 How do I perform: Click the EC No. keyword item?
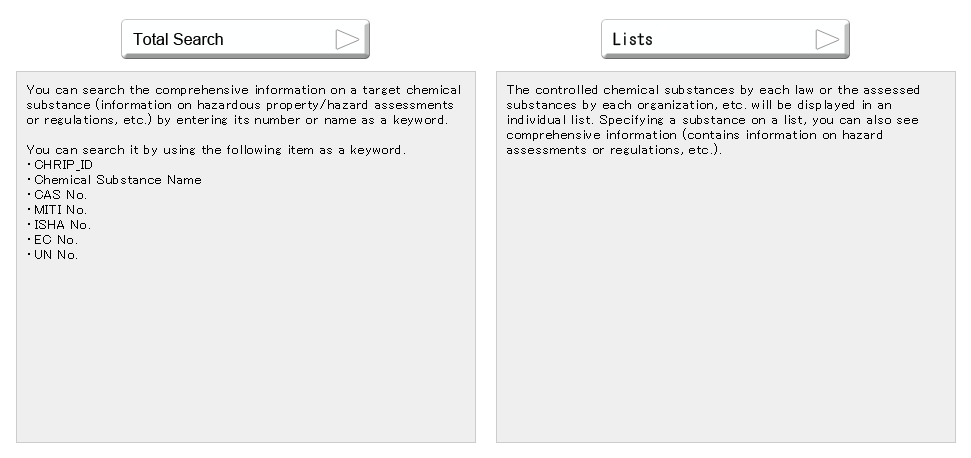pos(55,240)
